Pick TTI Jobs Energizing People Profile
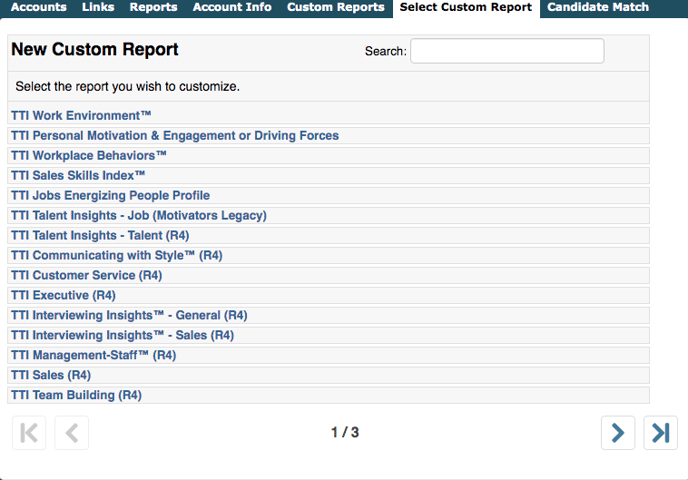This screenshot has width=688, height=480. (110, 195)
